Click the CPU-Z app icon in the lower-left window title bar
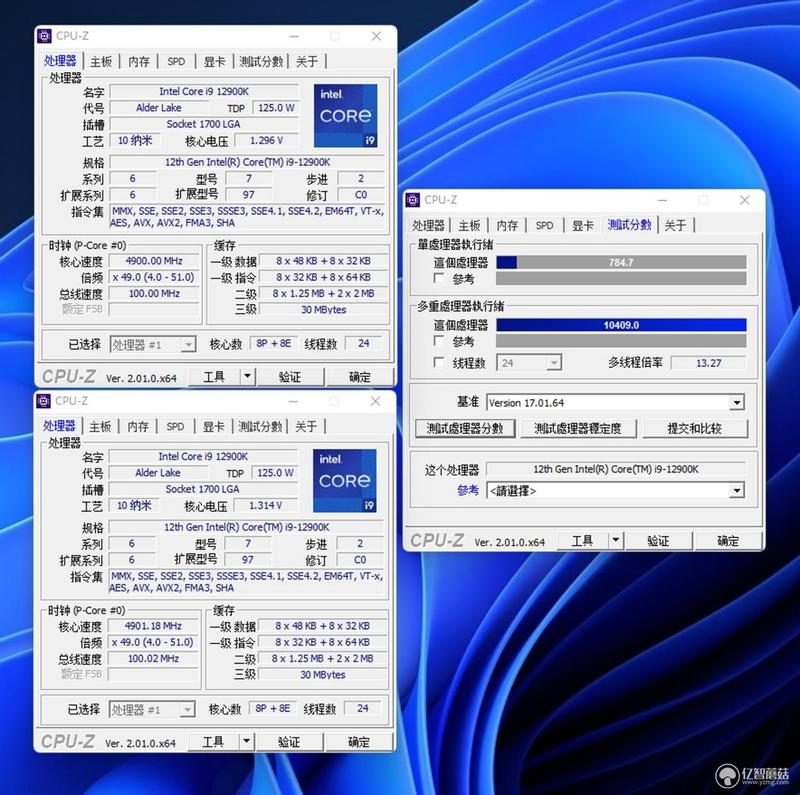800x795 pixels. coord(43,401)
